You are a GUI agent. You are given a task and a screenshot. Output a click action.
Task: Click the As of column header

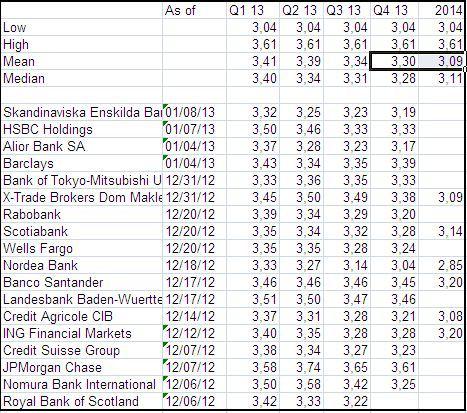[194, 10]
